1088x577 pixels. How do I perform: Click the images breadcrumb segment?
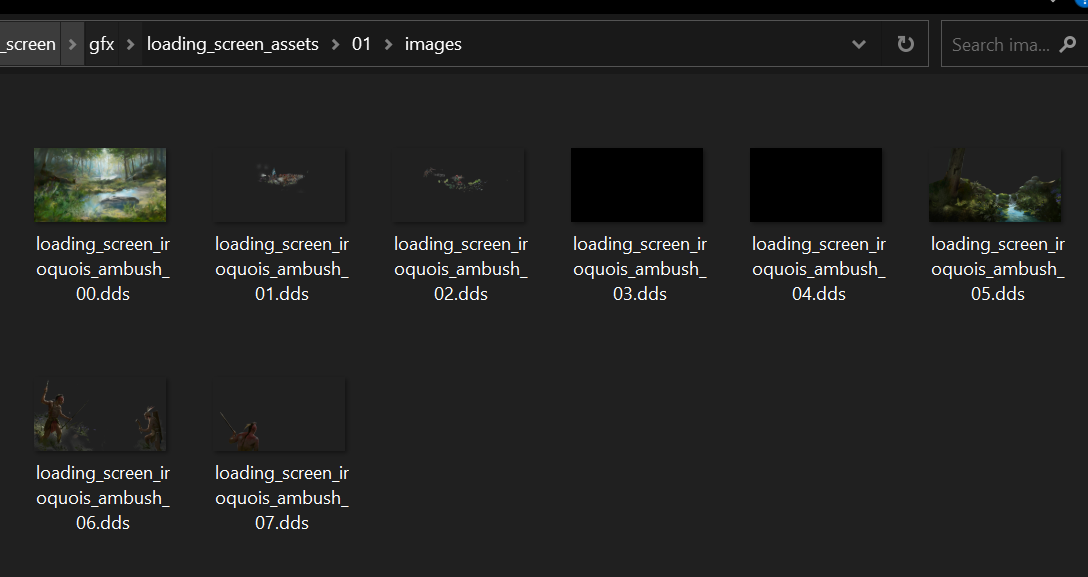433,44
